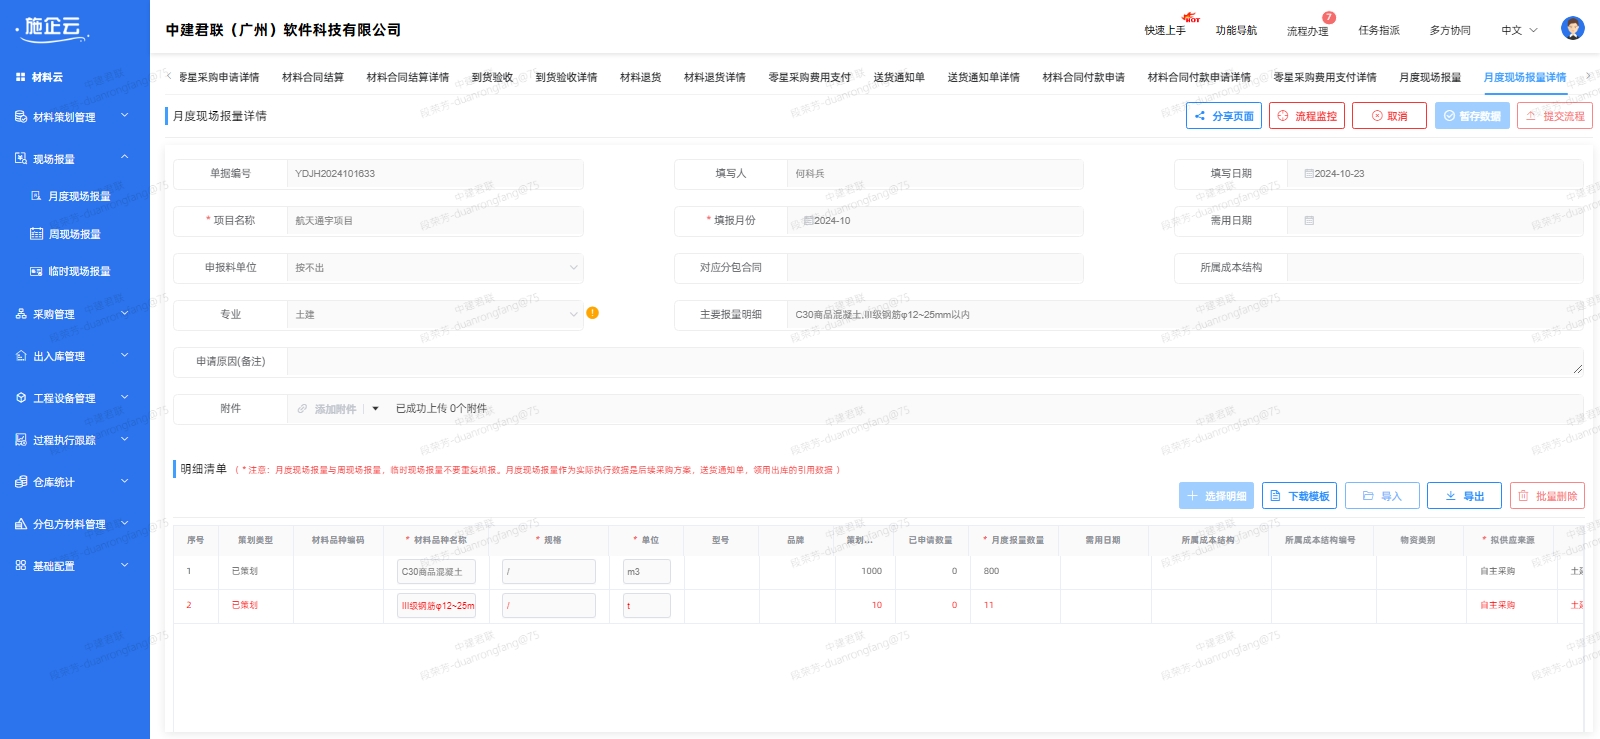Click the 单位 input showing m3
This screenshot has width=1600, height=739.
(x=647, y=572)
